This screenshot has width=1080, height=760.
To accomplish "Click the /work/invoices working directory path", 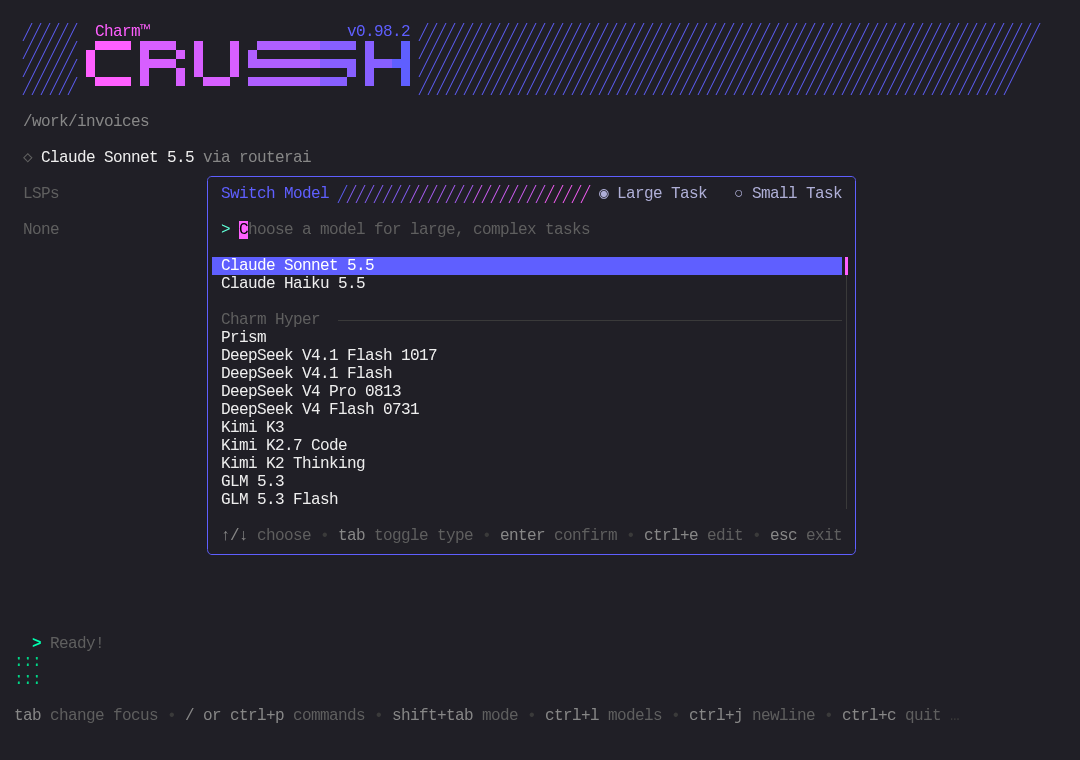I will point(86,121).
